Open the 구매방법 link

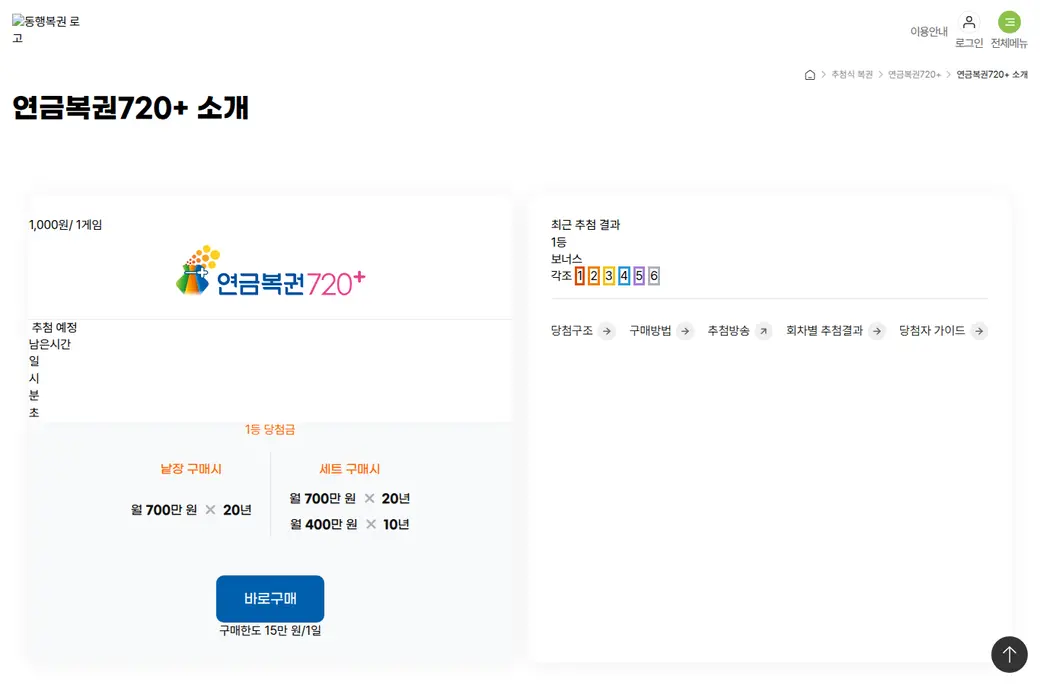click(x=650, y=330)
